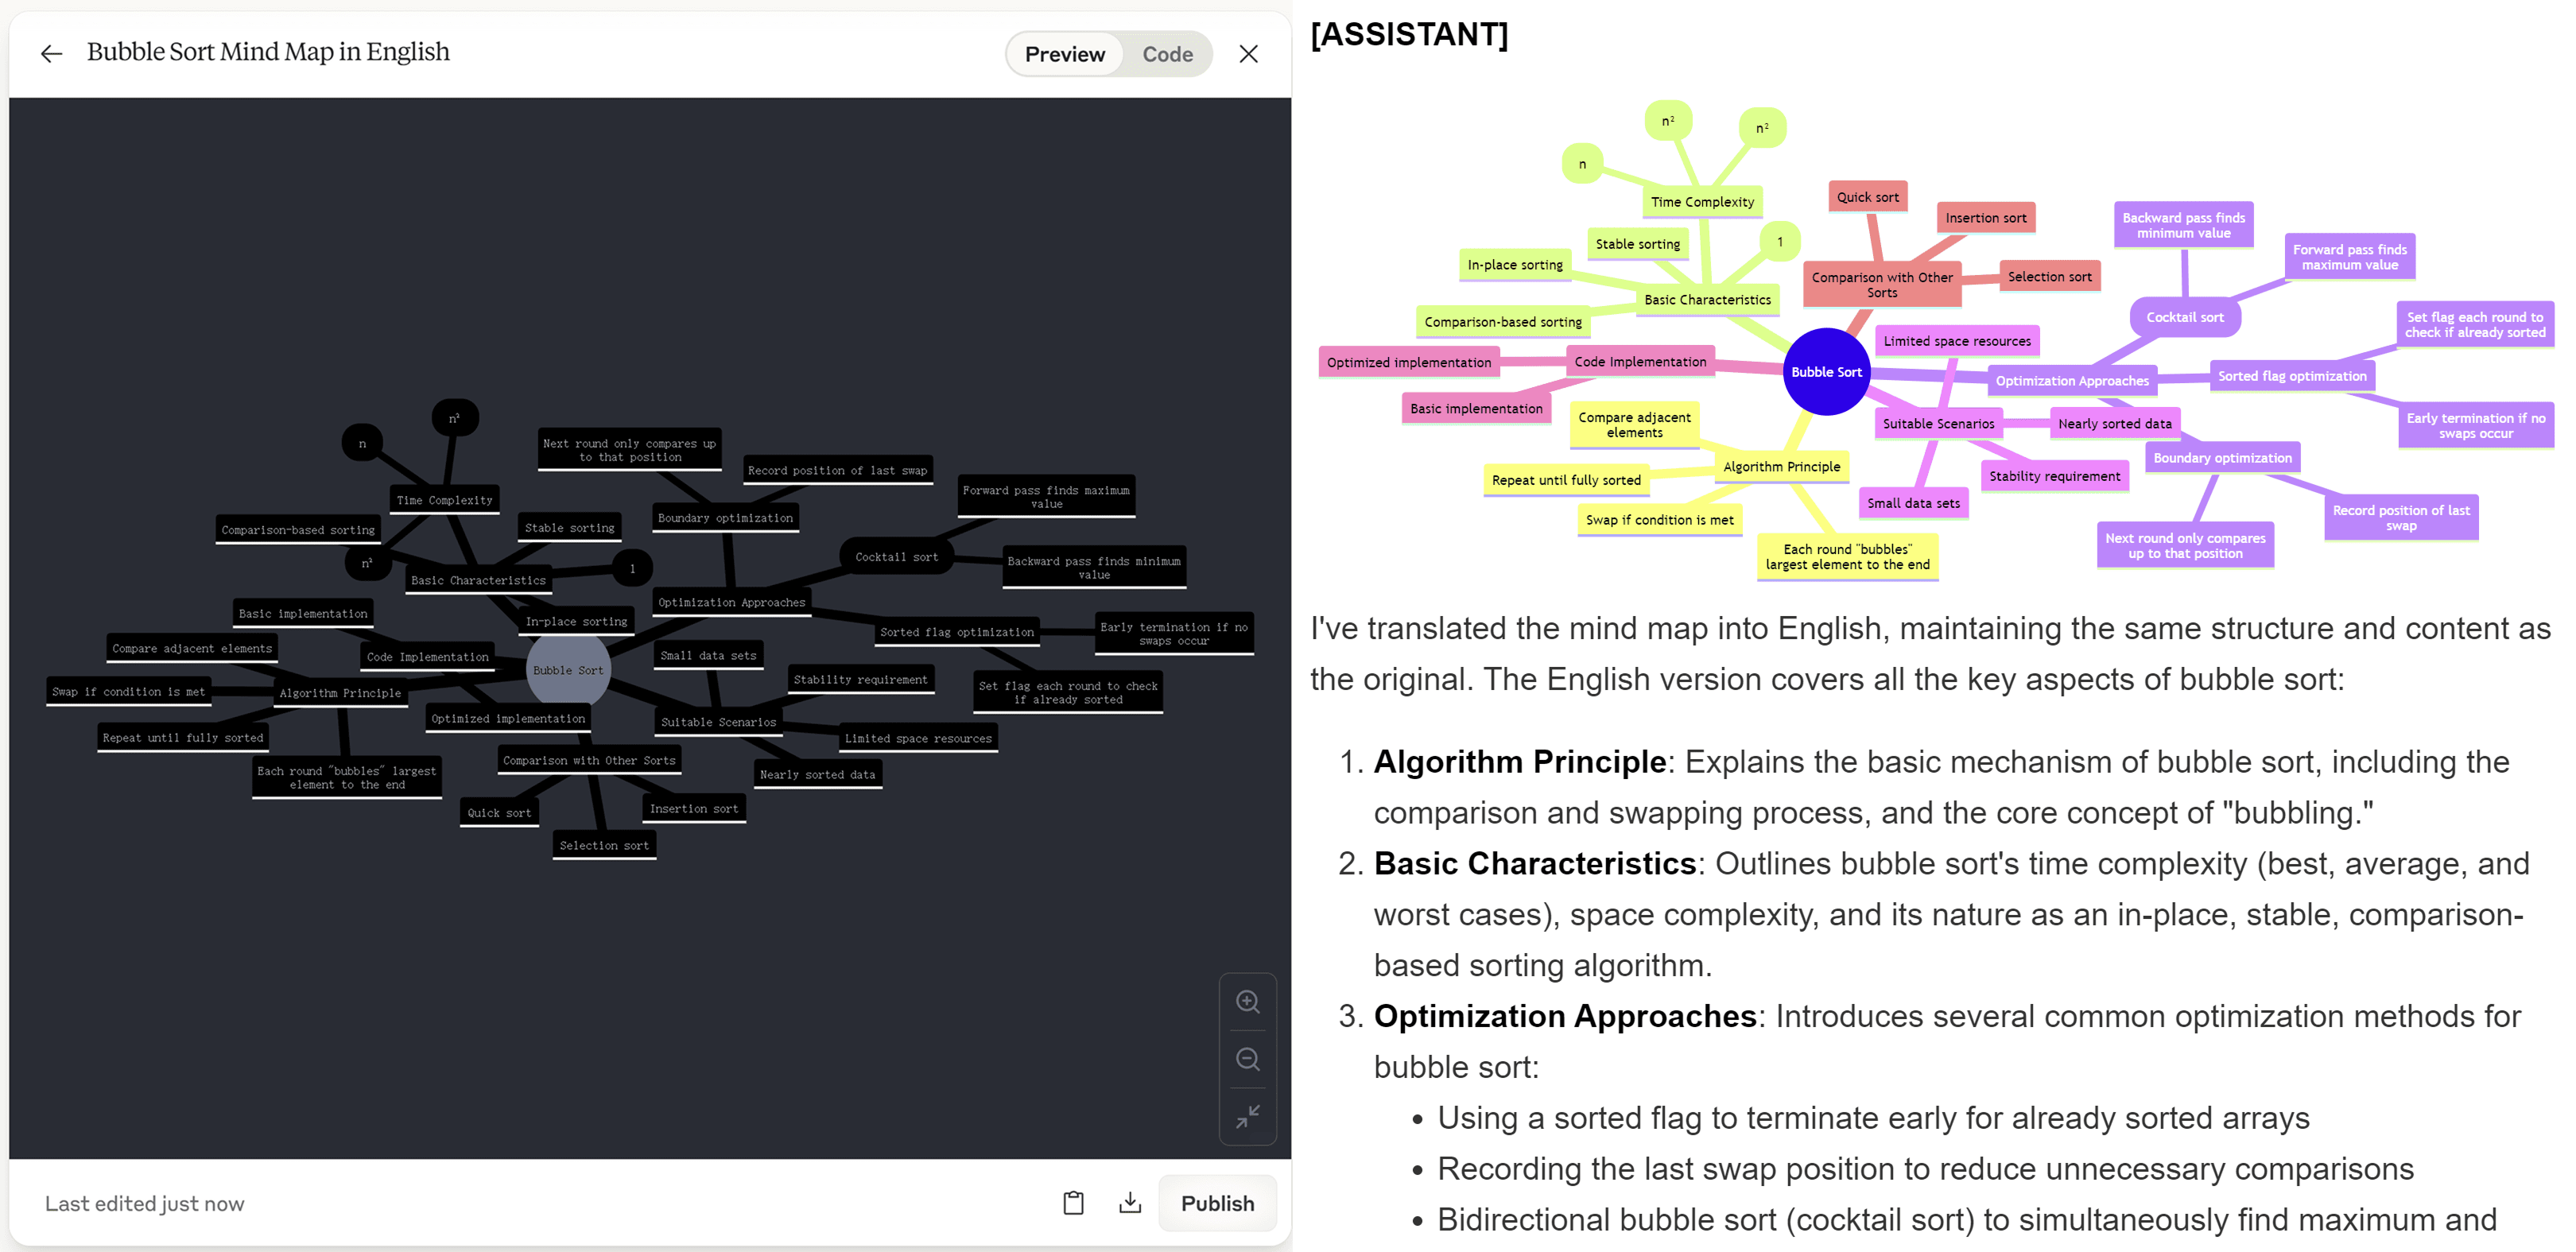Click the fit-to-view collapse icon

(1247, 1115)
